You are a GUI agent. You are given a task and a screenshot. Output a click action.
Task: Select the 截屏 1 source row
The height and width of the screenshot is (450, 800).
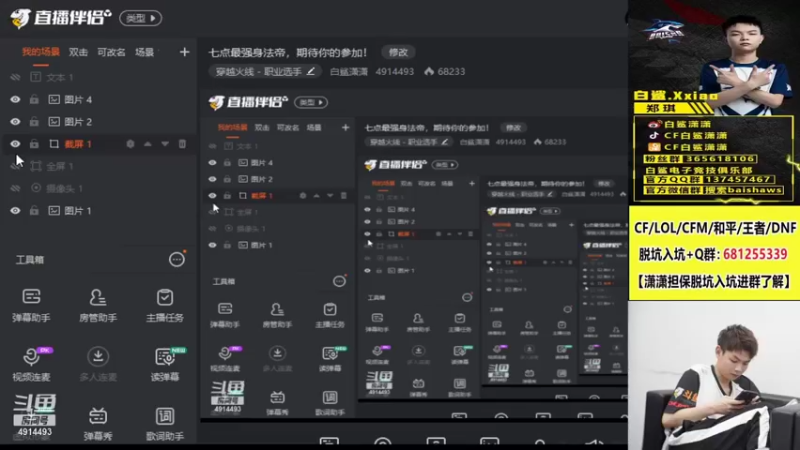99,144
